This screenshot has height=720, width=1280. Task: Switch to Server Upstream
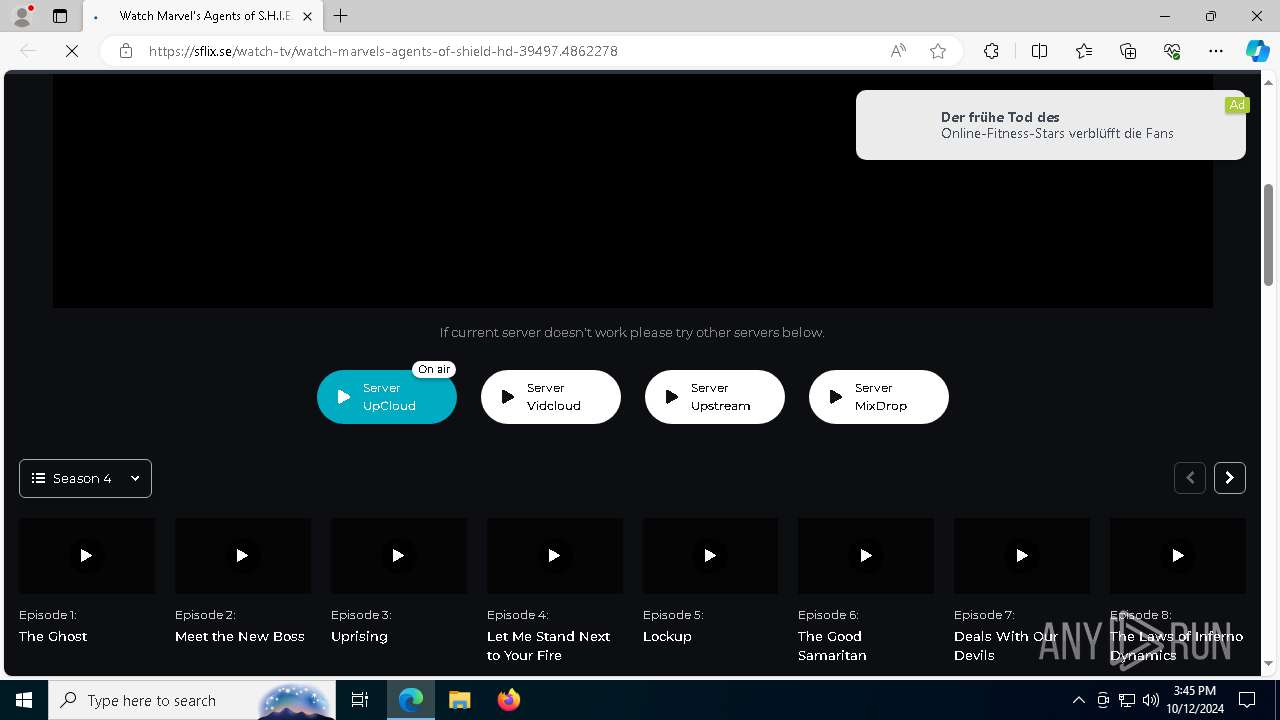[x=715, y=397]
